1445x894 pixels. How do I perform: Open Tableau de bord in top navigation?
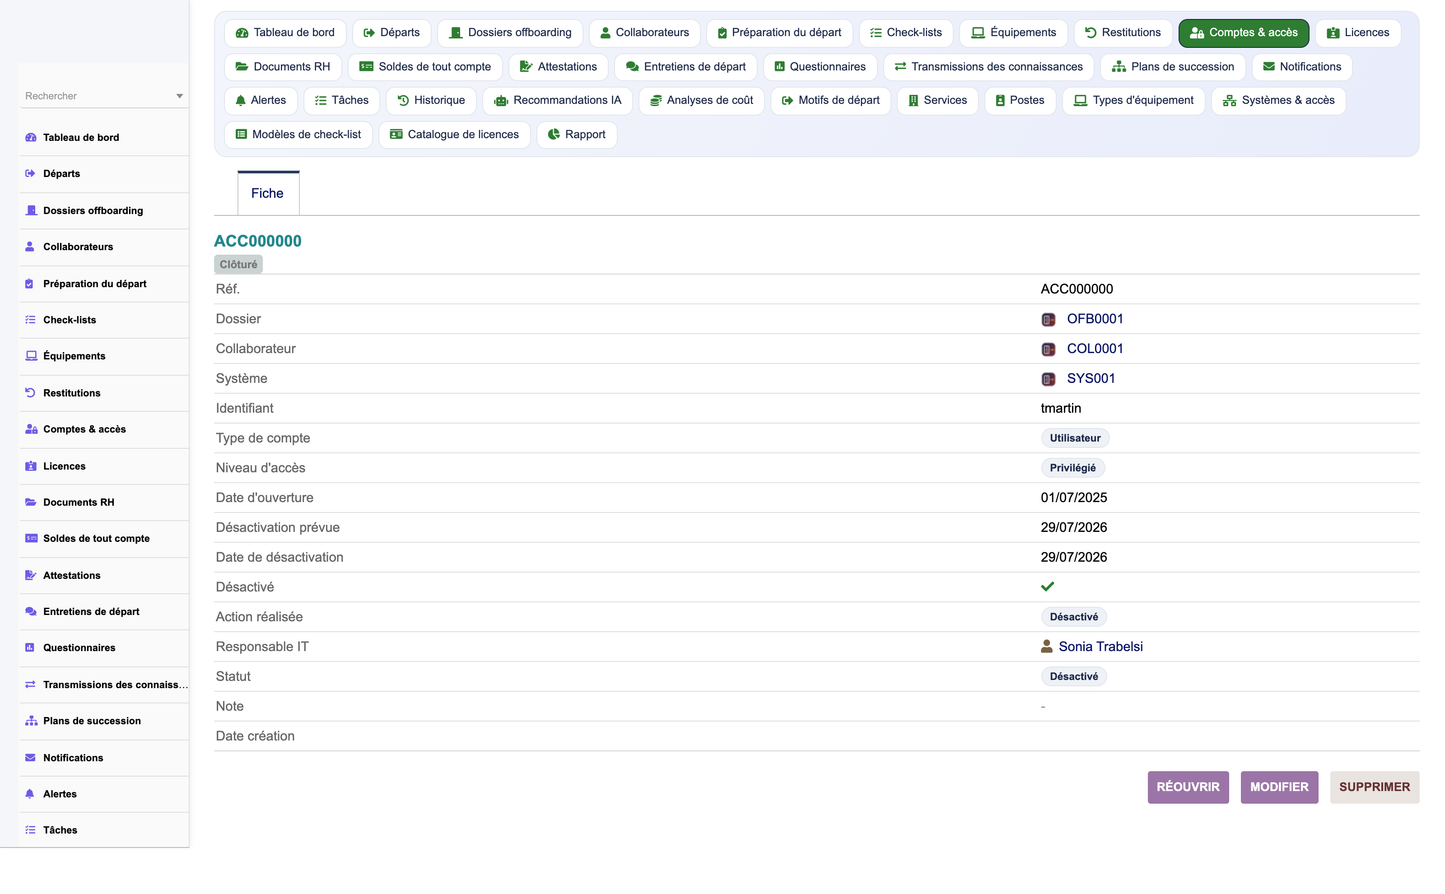285,33
